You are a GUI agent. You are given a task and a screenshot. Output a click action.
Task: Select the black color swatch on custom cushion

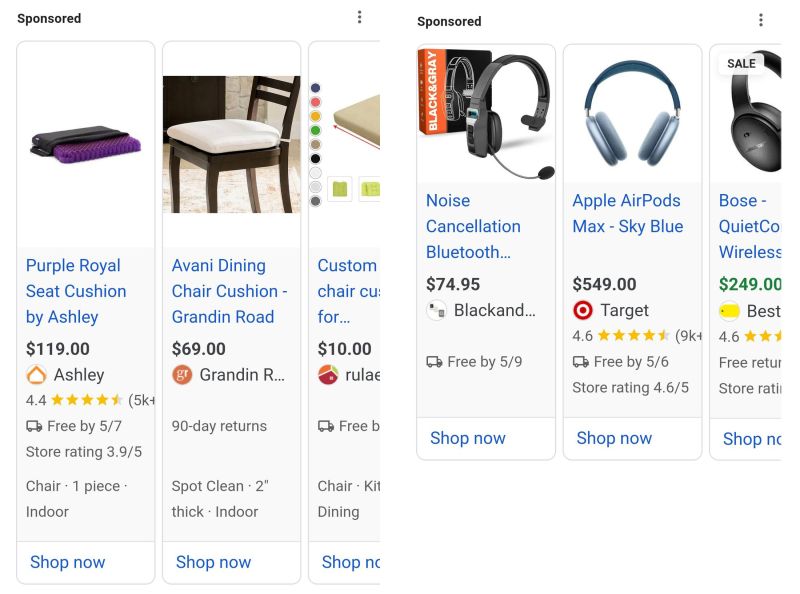(x=316, y=159)
